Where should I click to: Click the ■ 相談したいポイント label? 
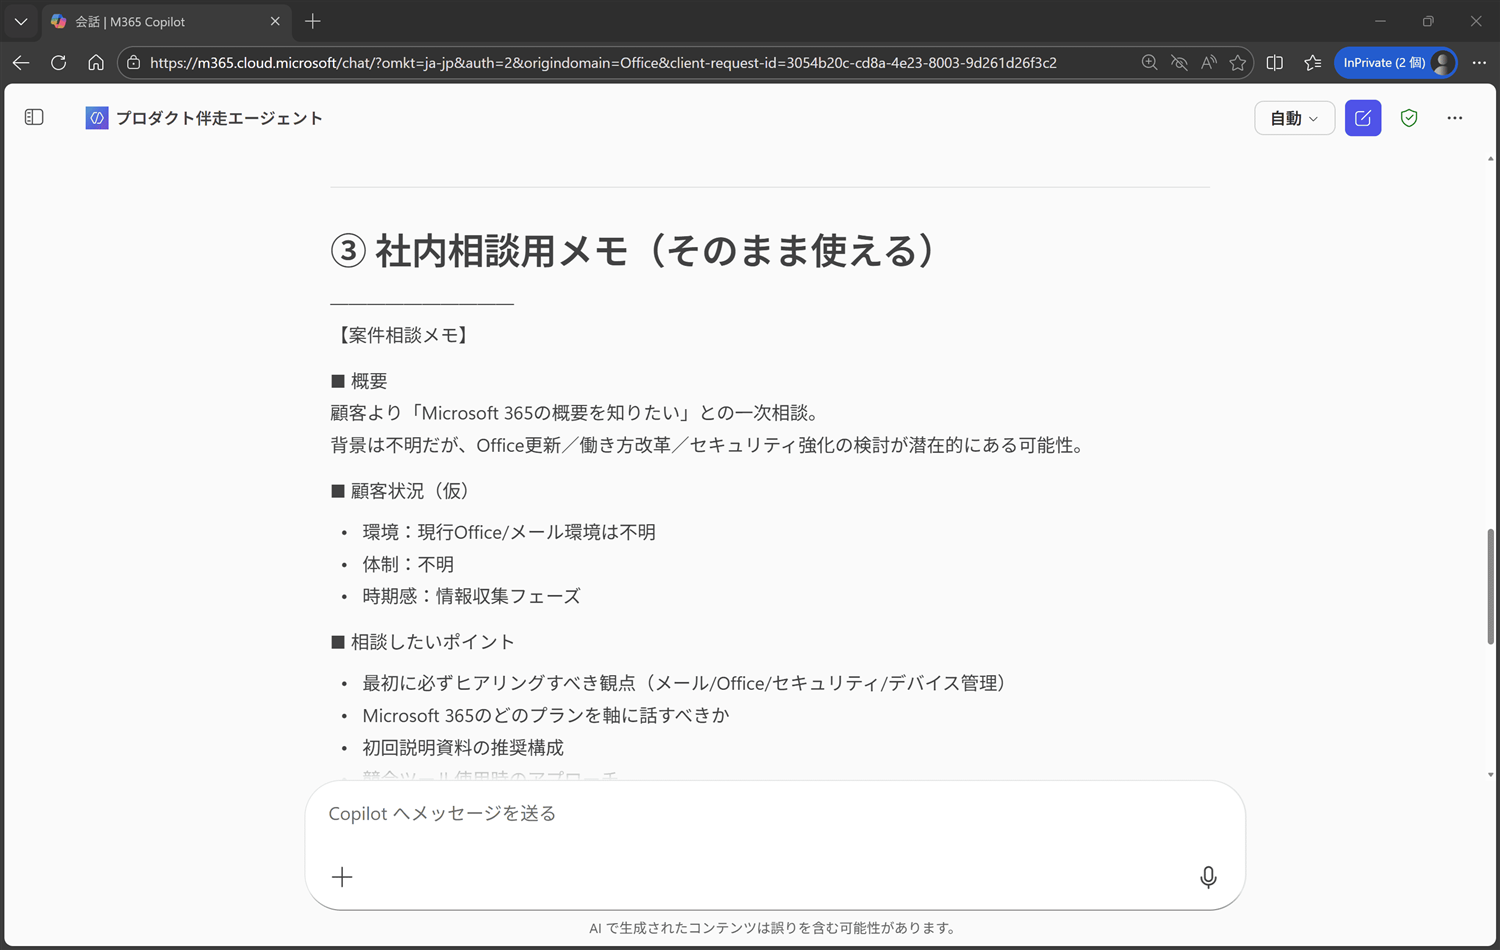423,642
